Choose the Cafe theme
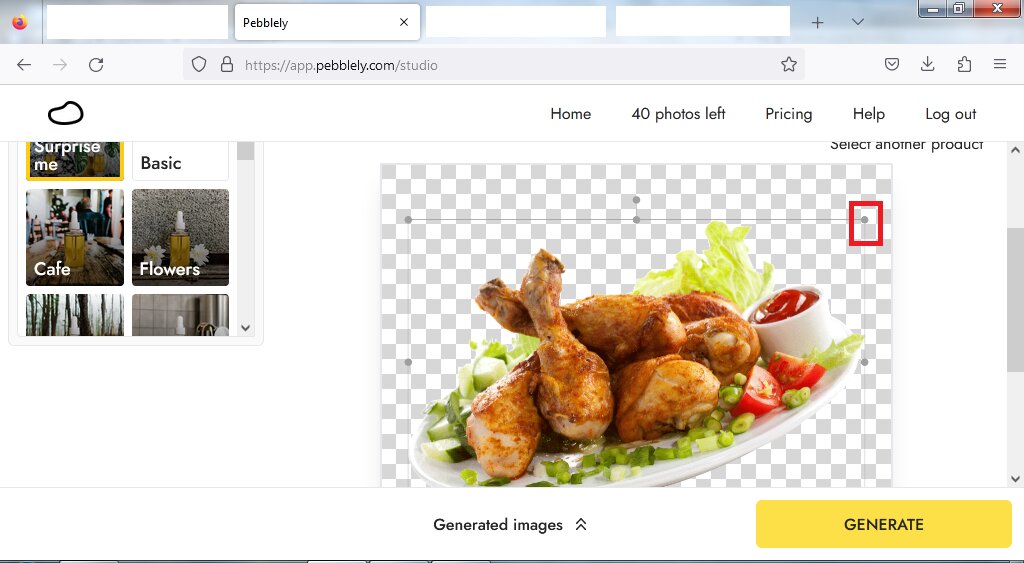The width and height of the screenshot is (1024, 563). tap(74, 237)
